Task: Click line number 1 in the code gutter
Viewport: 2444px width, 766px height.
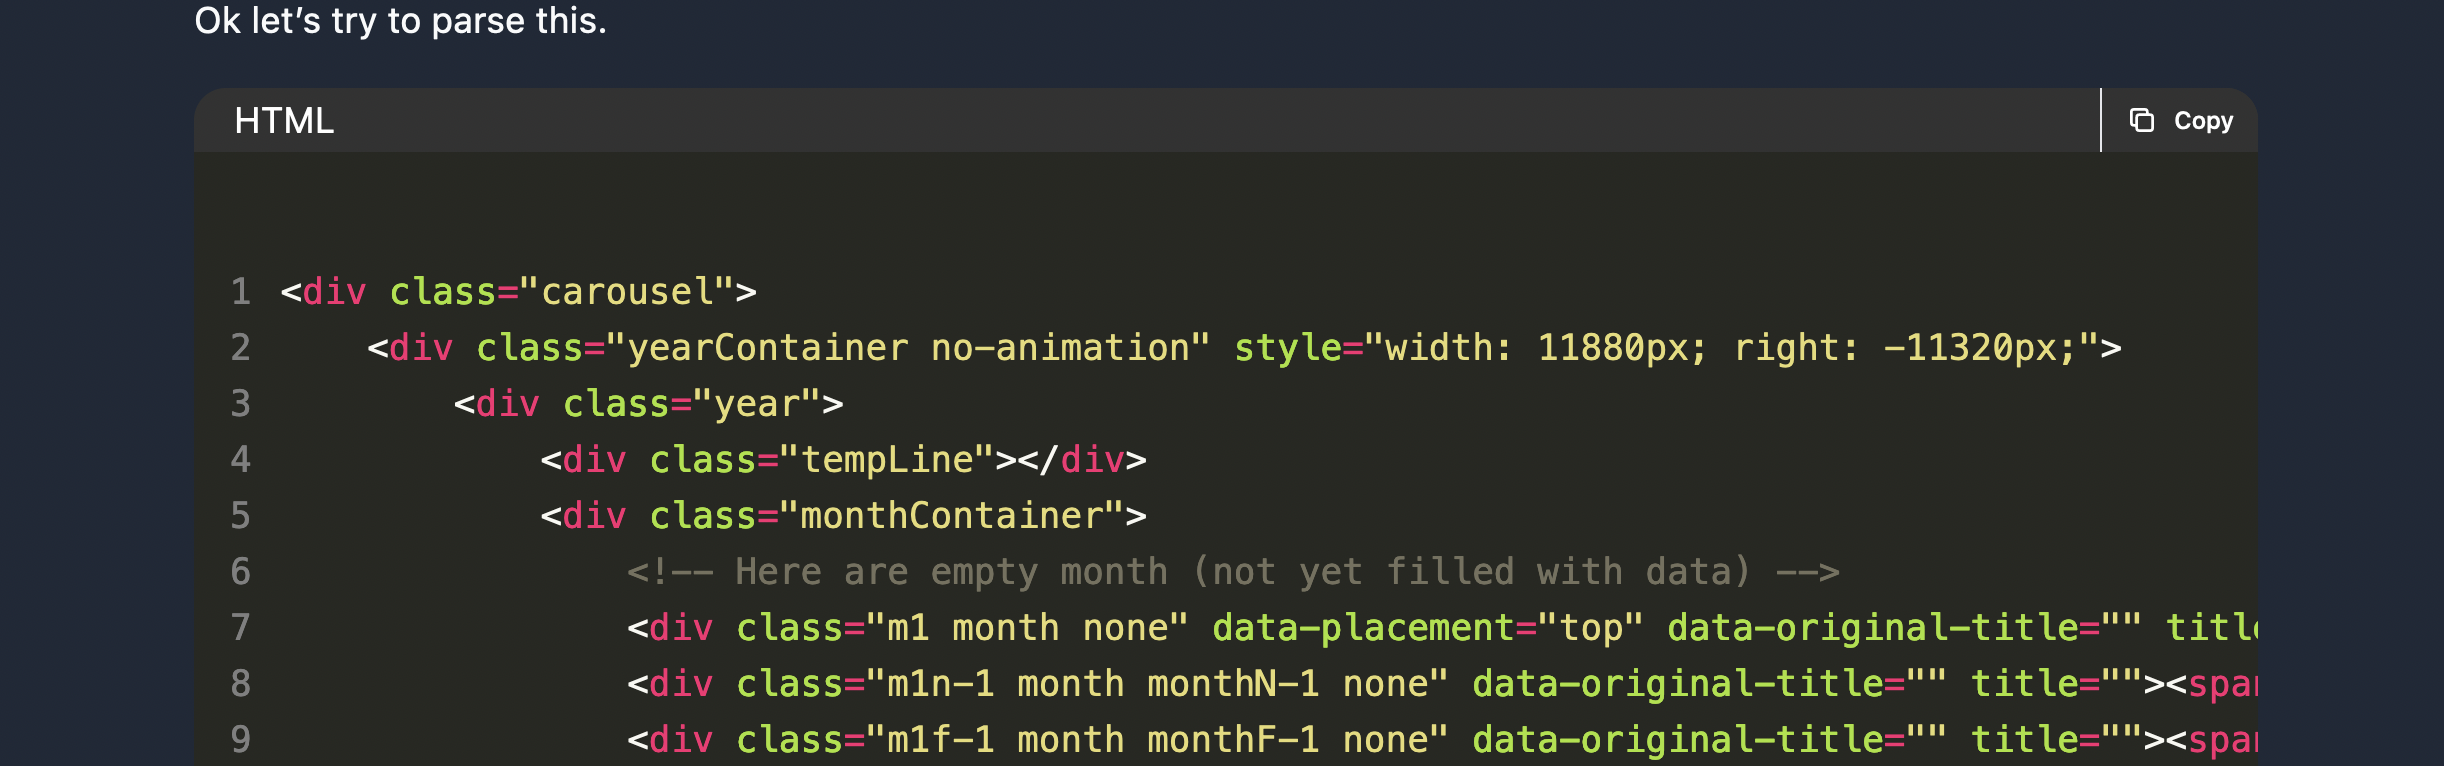Action: [241, 292]
